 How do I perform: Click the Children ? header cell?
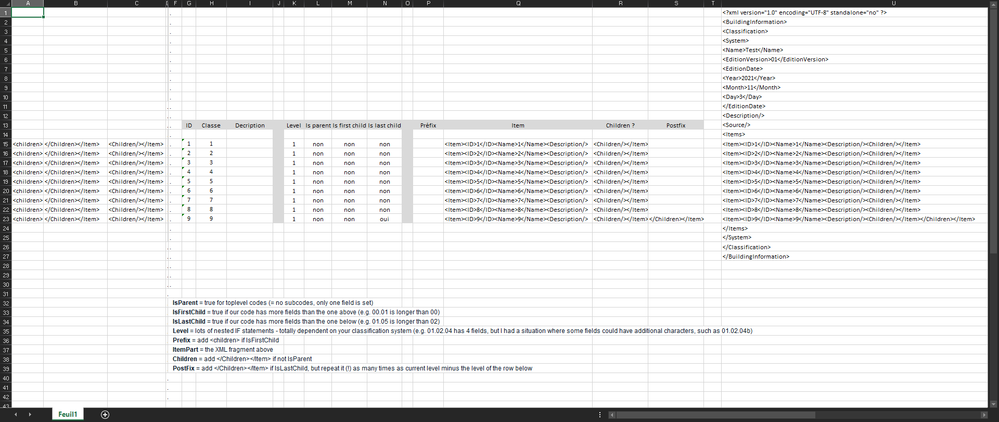tap(621, 126)
